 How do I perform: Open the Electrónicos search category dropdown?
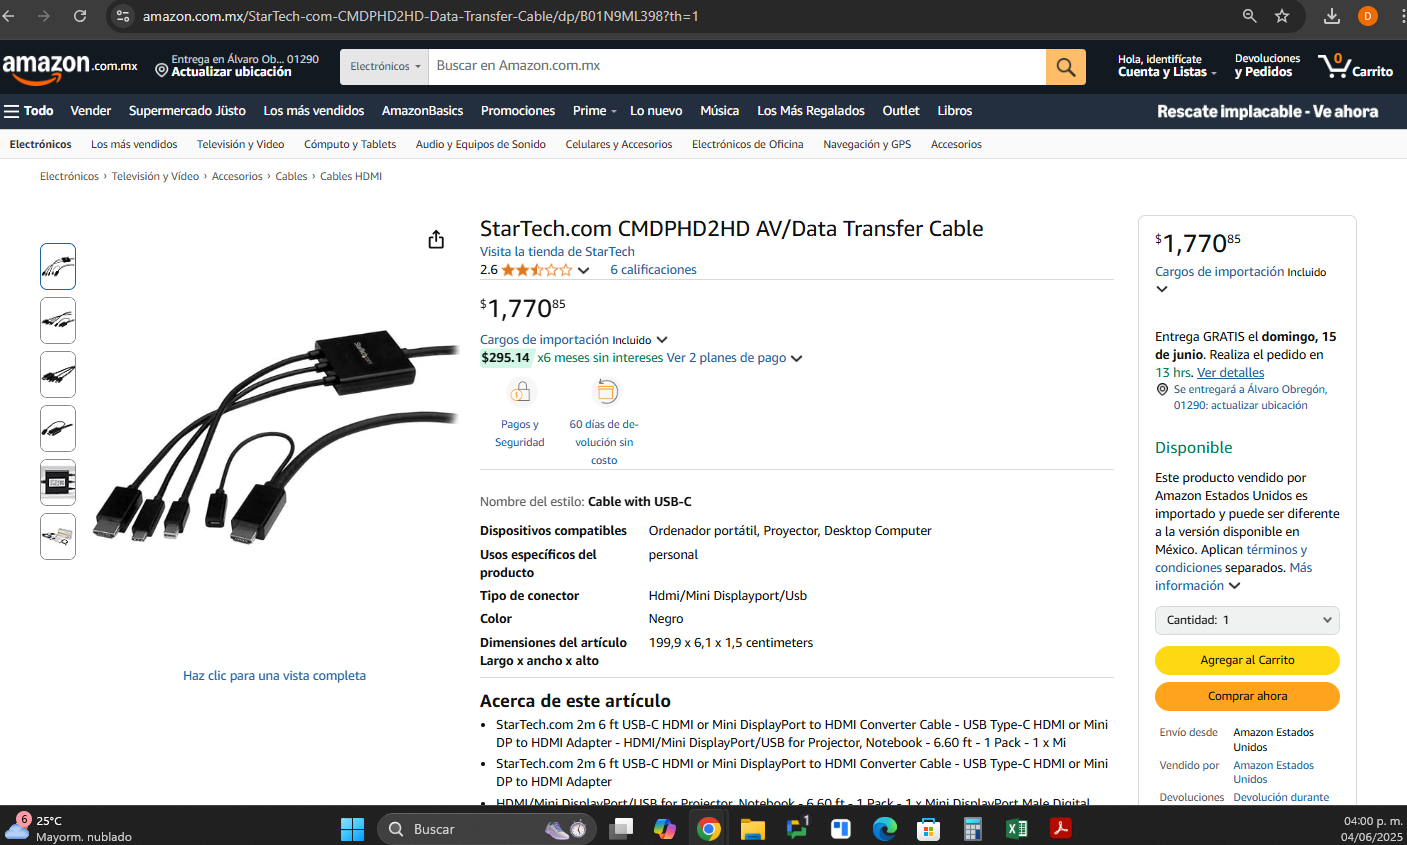tap(385, 67)
